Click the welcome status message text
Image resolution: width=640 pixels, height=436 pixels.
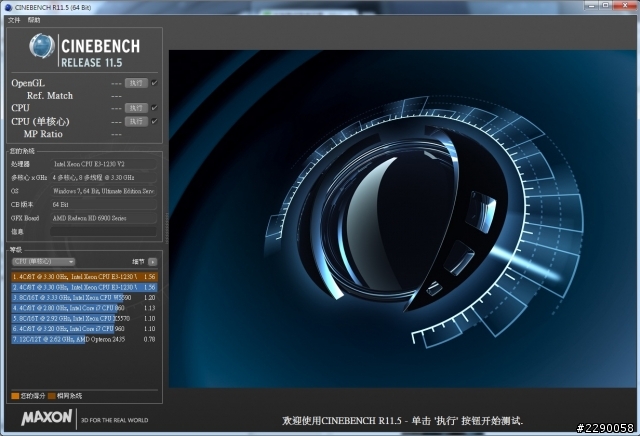pos(402,420)
